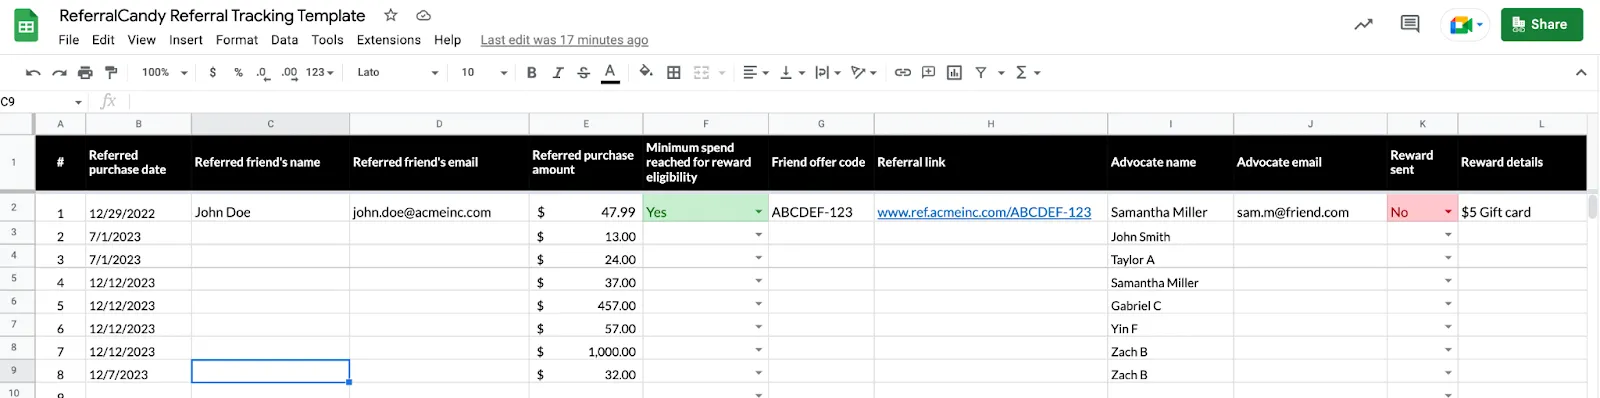Open the last edit history link
Viewport: 1600px width, 398px height.
pos(564,40)
